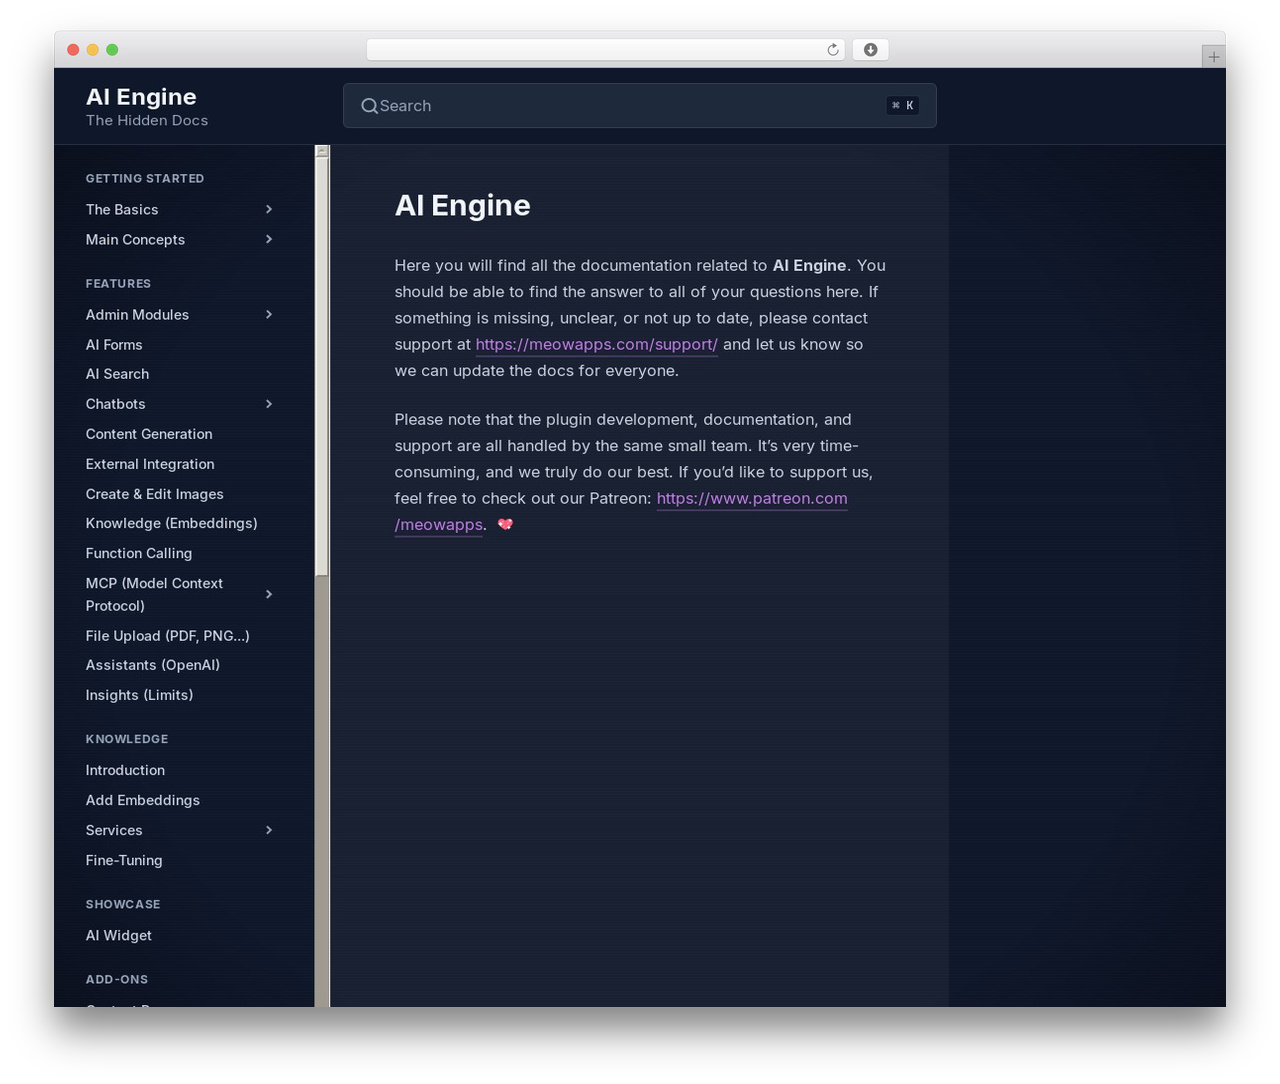Click the sidebar vertical scrollbar thumb
Image resolution: width=1280 pixels, height=1084 pixels.
click(322, 366)
